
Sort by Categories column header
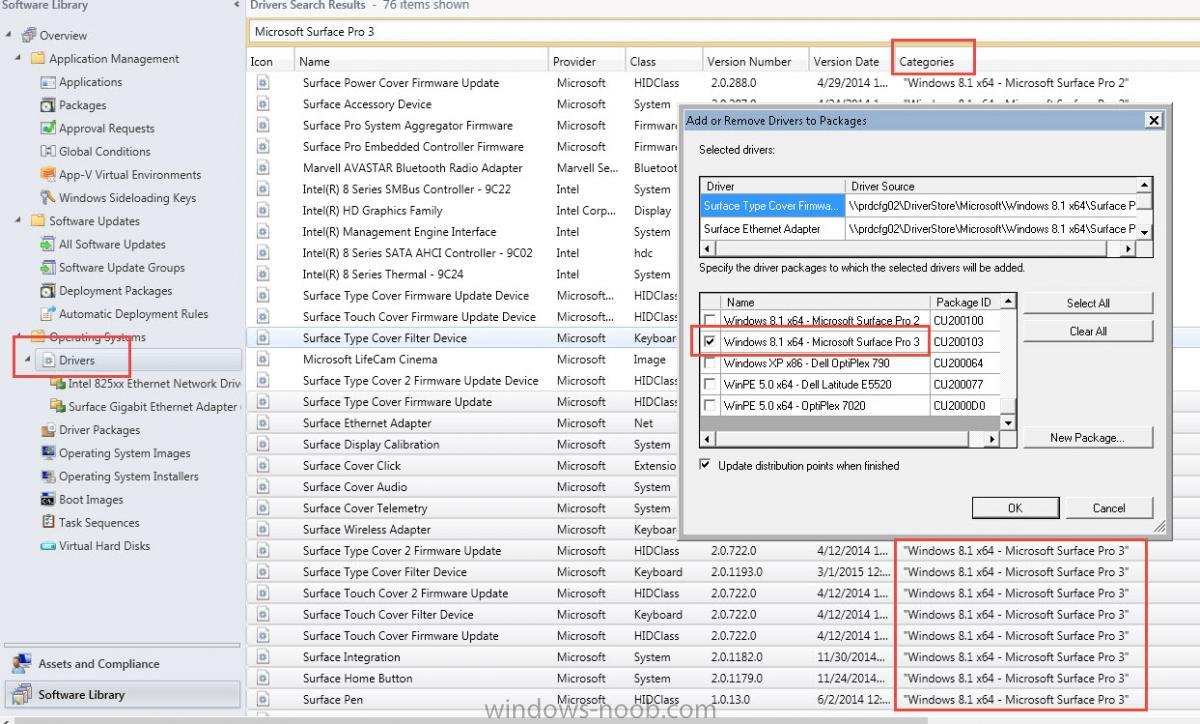click(x=927, y=61)
